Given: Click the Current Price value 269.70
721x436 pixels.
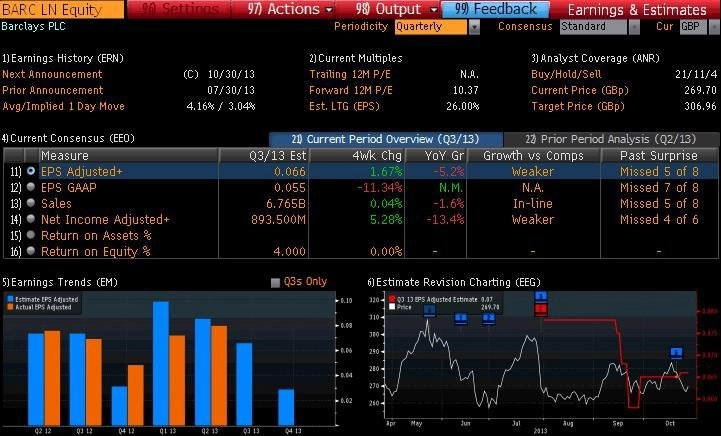Looking at the screenshot, I should click(x=700, y=90).
